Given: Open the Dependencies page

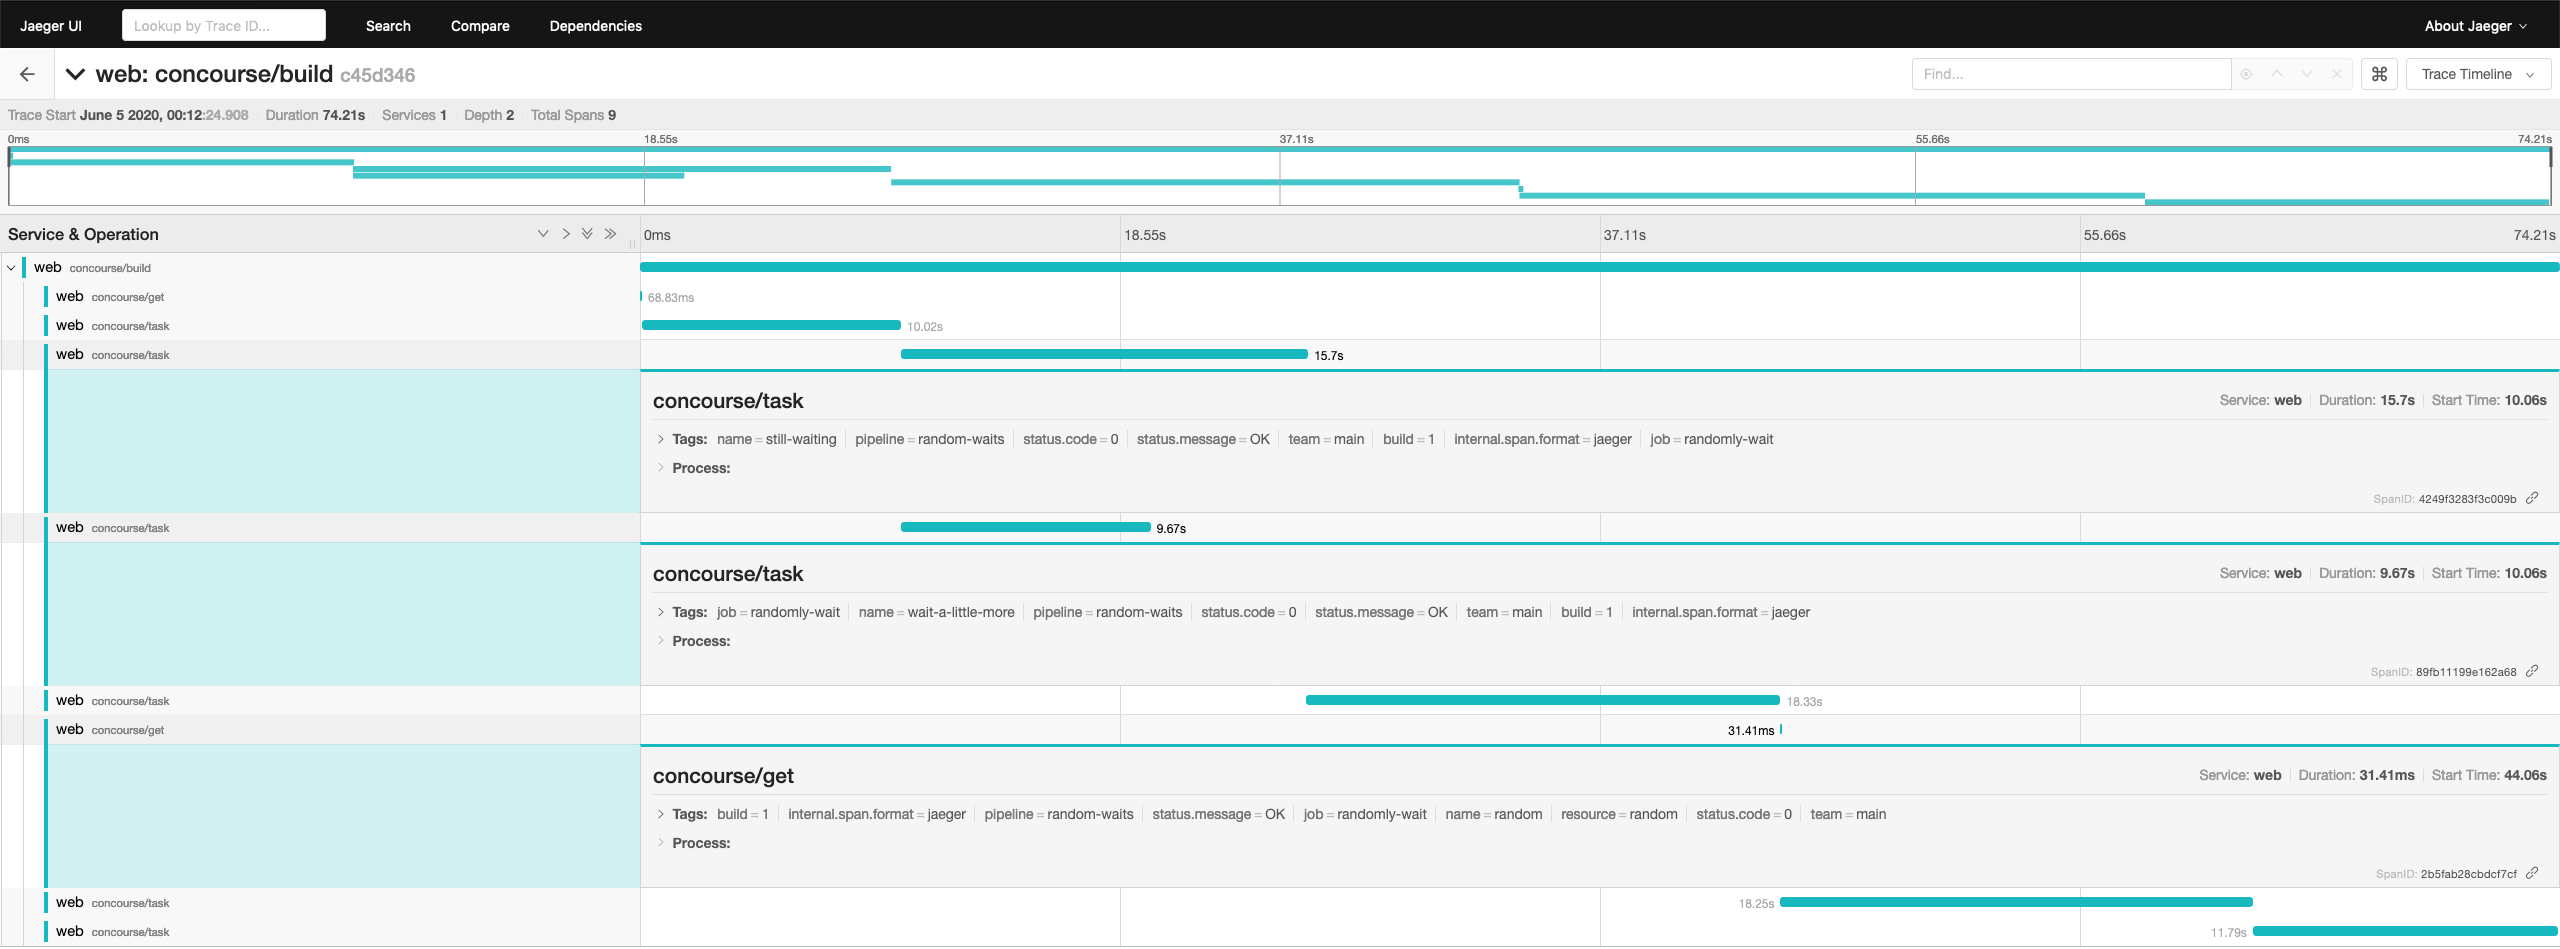Looking at the screenshot, I should click(x=596, y=26).
